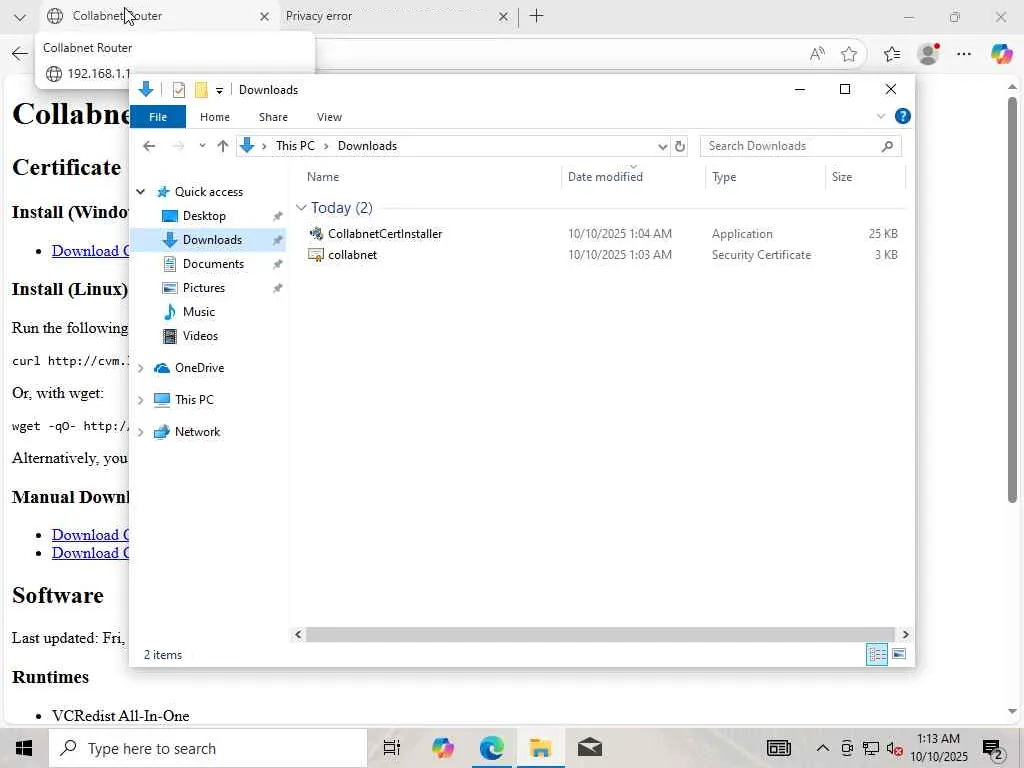Switch to Details view using status bar icon
1024x768 pixels.
click(x=876, y=654)
